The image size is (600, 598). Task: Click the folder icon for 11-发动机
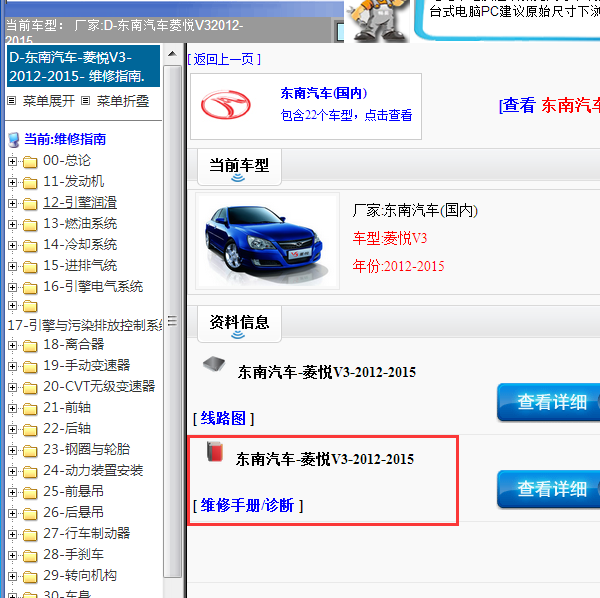tap(30, 183)
